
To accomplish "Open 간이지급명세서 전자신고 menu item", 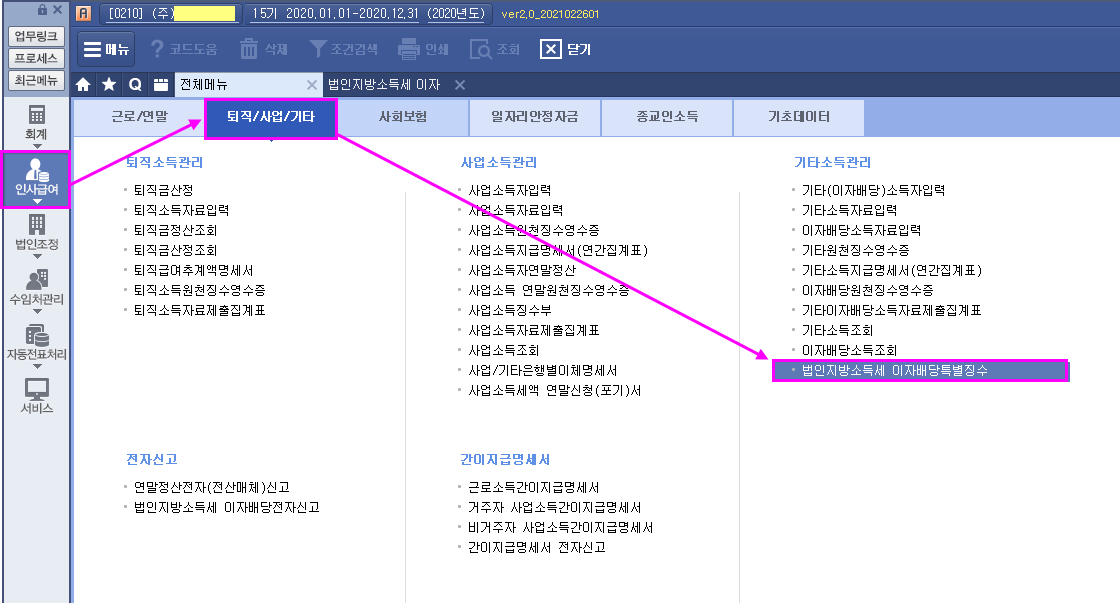I will coord(536,548).
